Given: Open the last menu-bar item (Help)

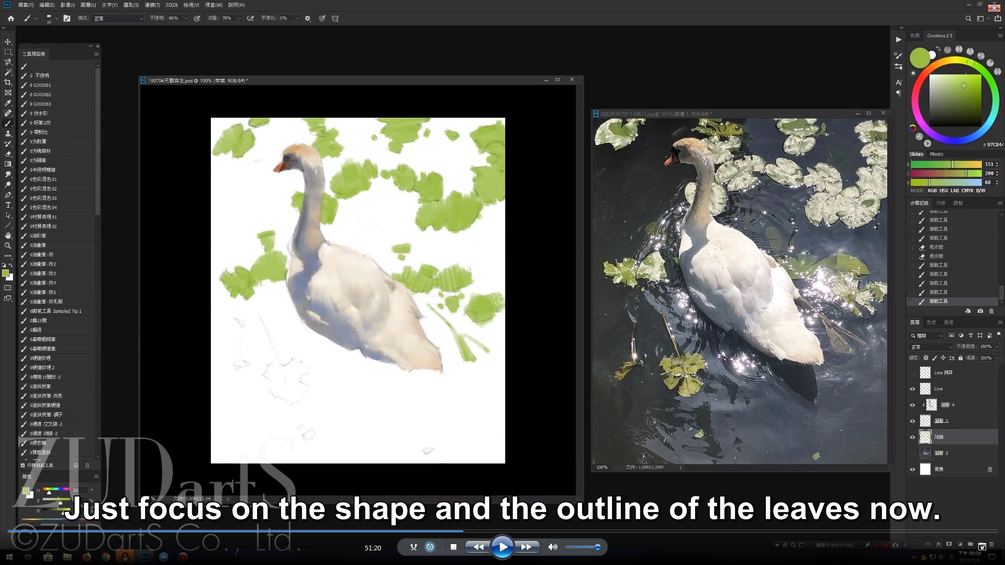Looking at the screenshot, I should [x=237, y=4].
